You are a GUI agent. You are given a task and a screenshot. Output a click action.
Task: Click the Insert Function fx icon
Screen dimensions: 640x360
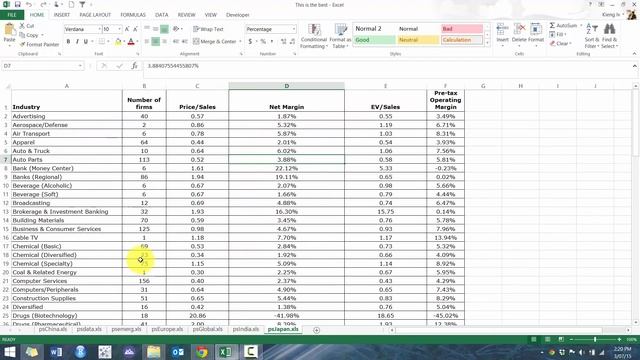tap(134, 66)
